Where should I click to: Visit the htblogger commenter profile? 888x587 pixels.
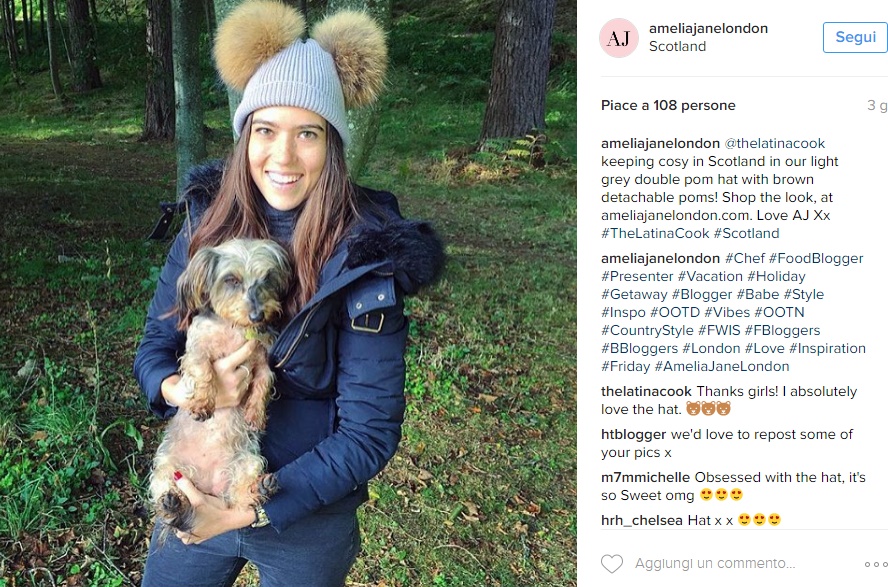click(x=633, y=434)
